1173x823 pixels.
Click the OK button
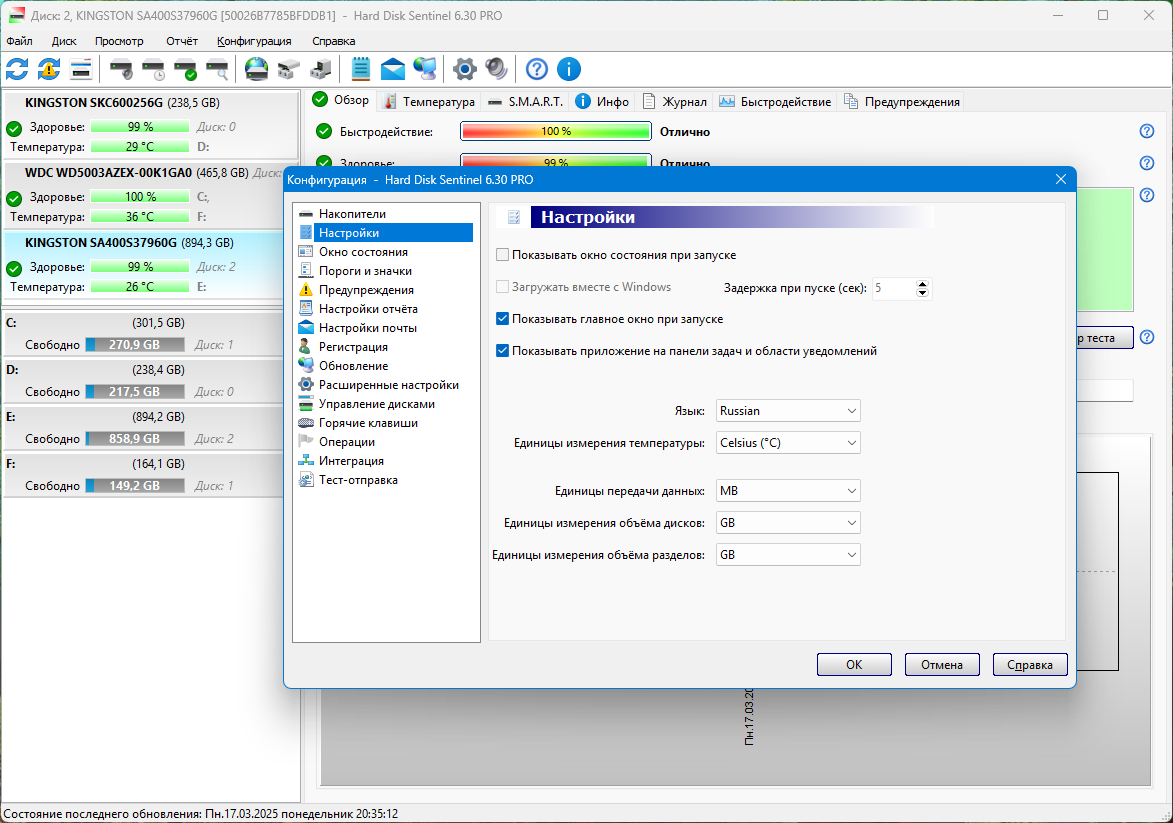854,664
